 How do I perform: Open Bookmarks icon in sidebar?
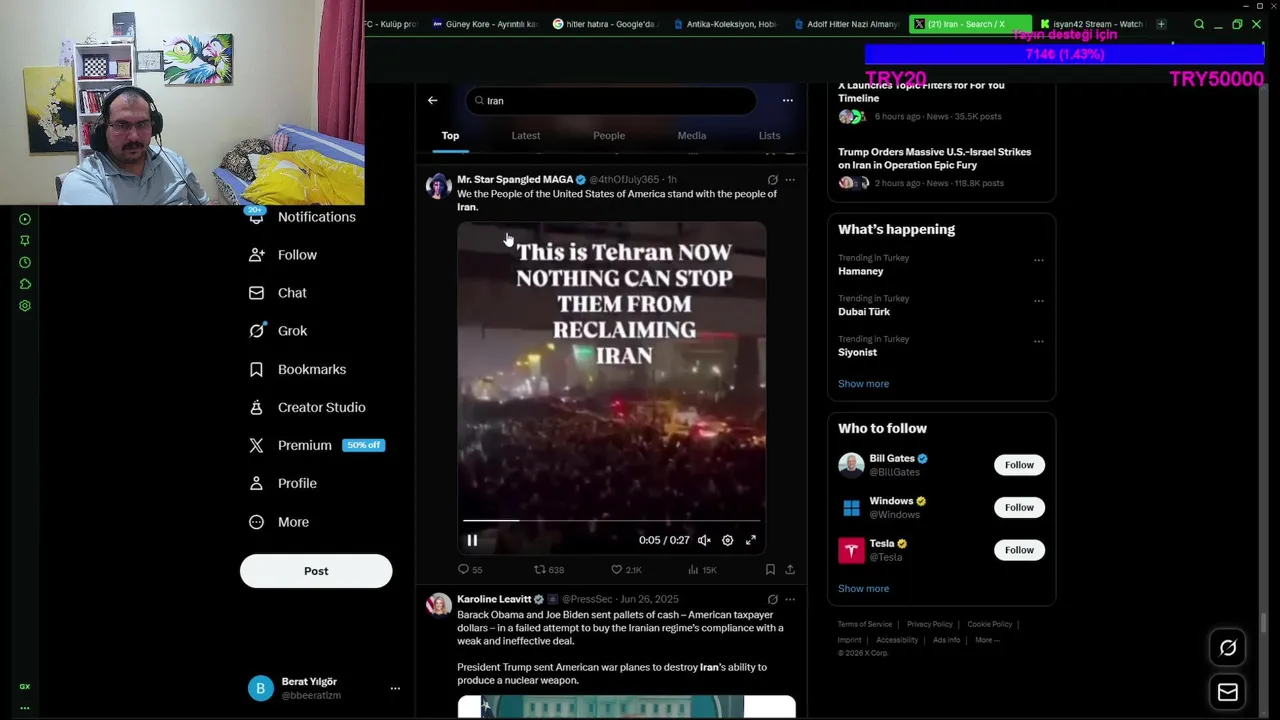click(257, 369)
